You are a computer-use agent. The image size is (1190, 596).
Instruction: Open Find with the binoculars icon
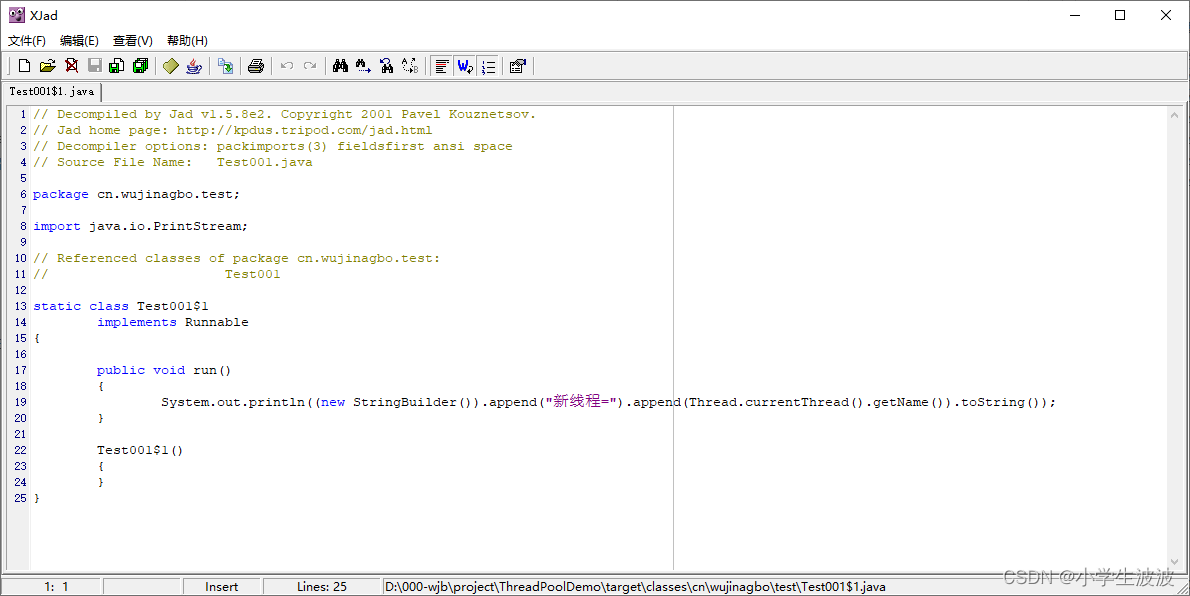(x=341, y=66)
